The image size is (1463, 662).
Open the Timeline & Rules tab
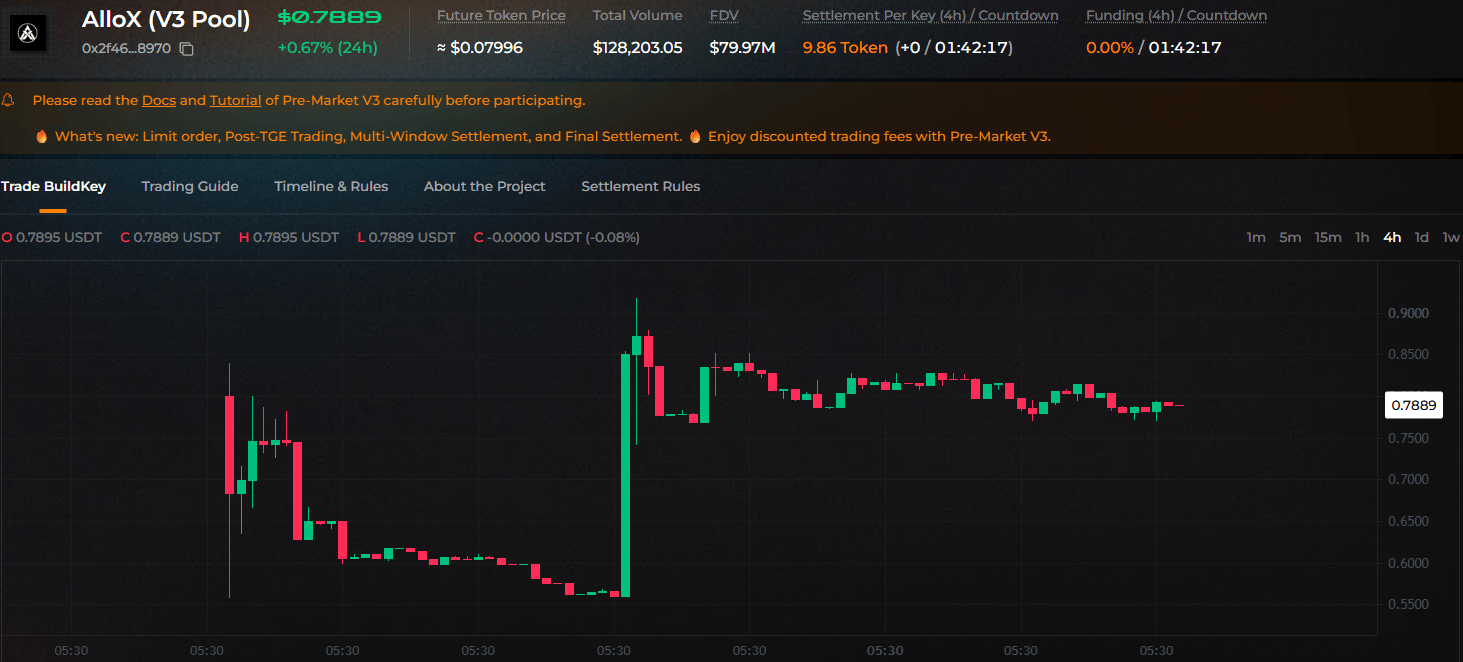(331, 186)
